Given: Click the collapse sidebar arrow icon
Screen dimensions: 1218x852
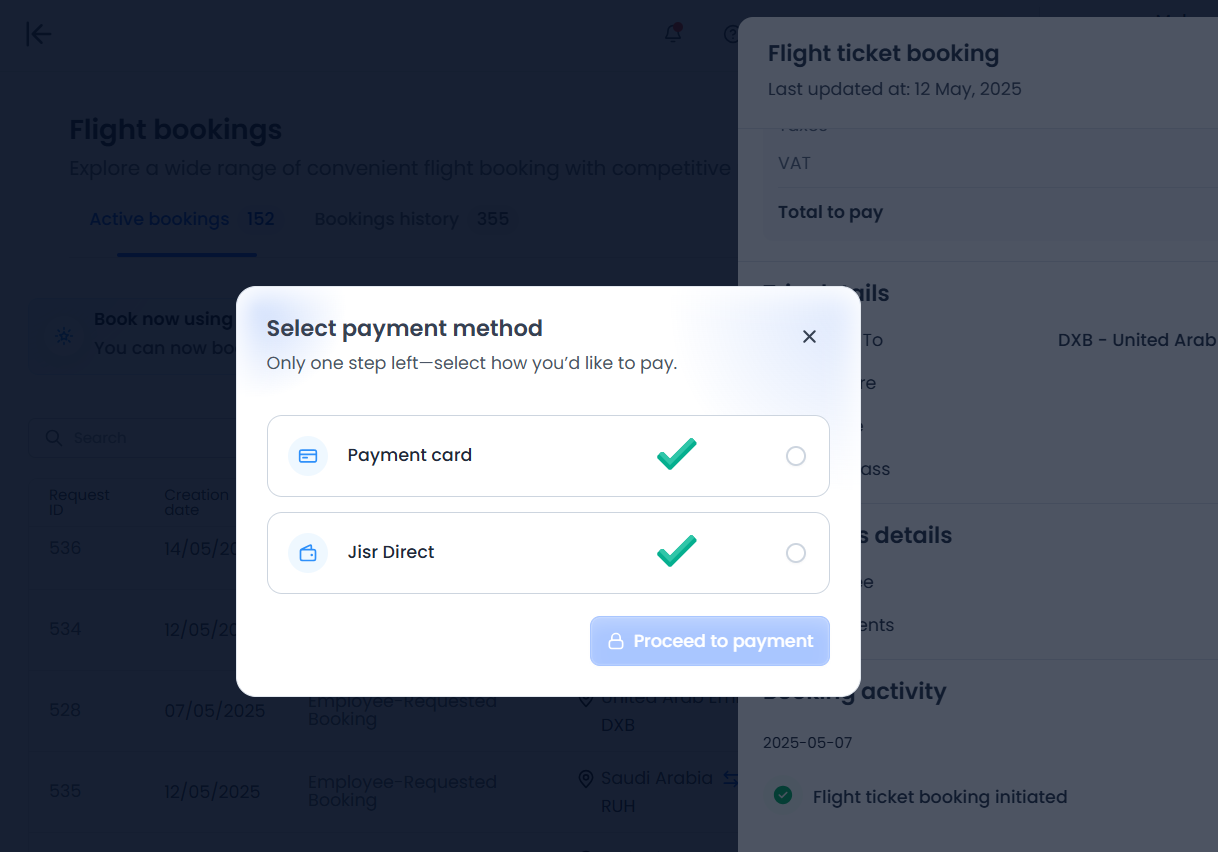Looking at the screenshot, I should coord(38,34).
